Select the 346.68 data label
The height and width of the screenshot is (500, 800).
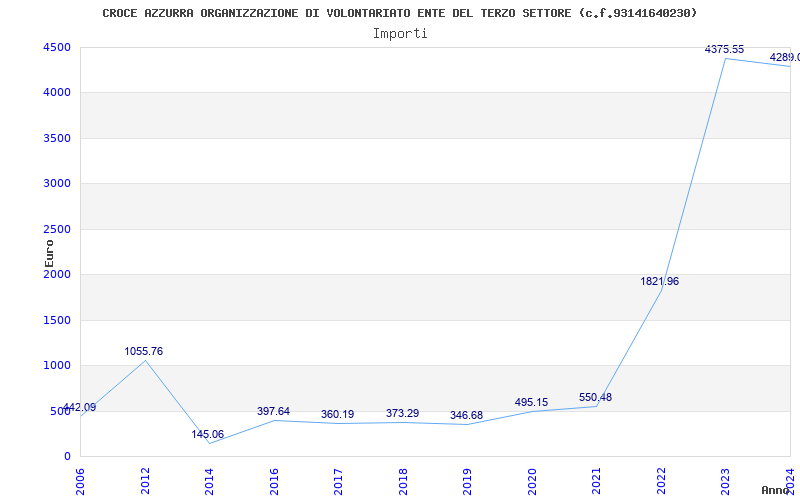[x=466, y=415]
